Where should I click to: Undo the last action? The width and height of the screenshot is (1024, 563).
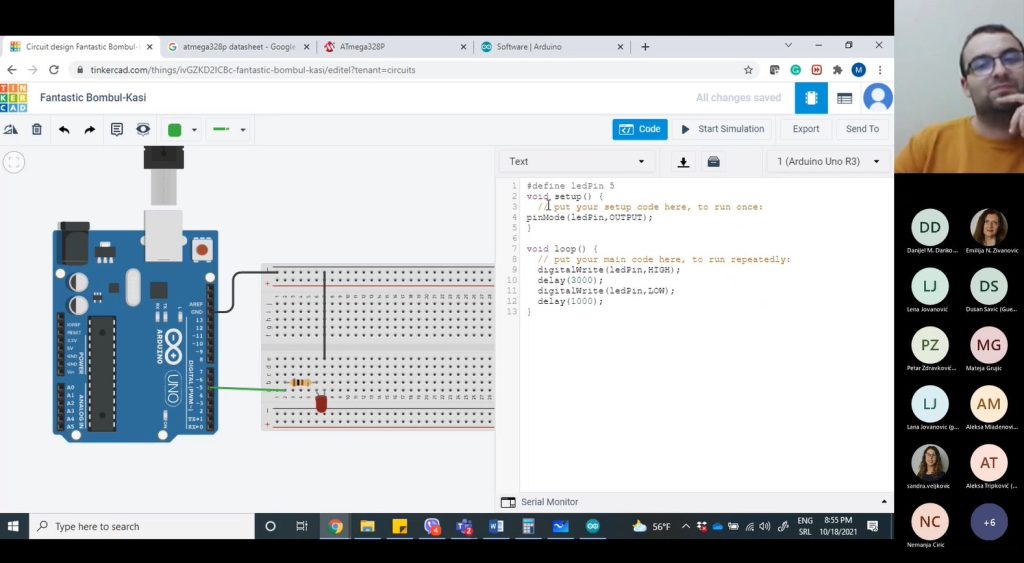[64, 129]
